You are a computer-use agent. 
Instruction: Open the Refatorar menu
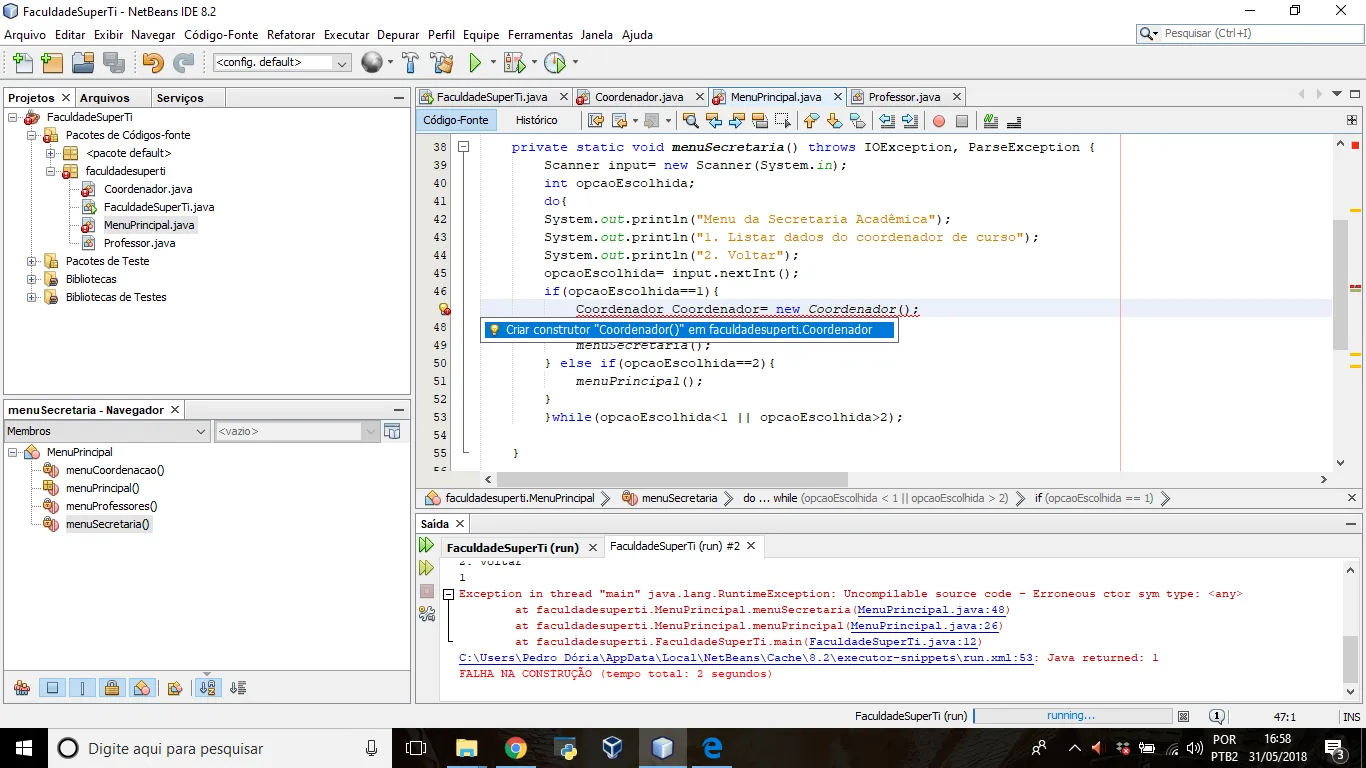coord(291,35)
